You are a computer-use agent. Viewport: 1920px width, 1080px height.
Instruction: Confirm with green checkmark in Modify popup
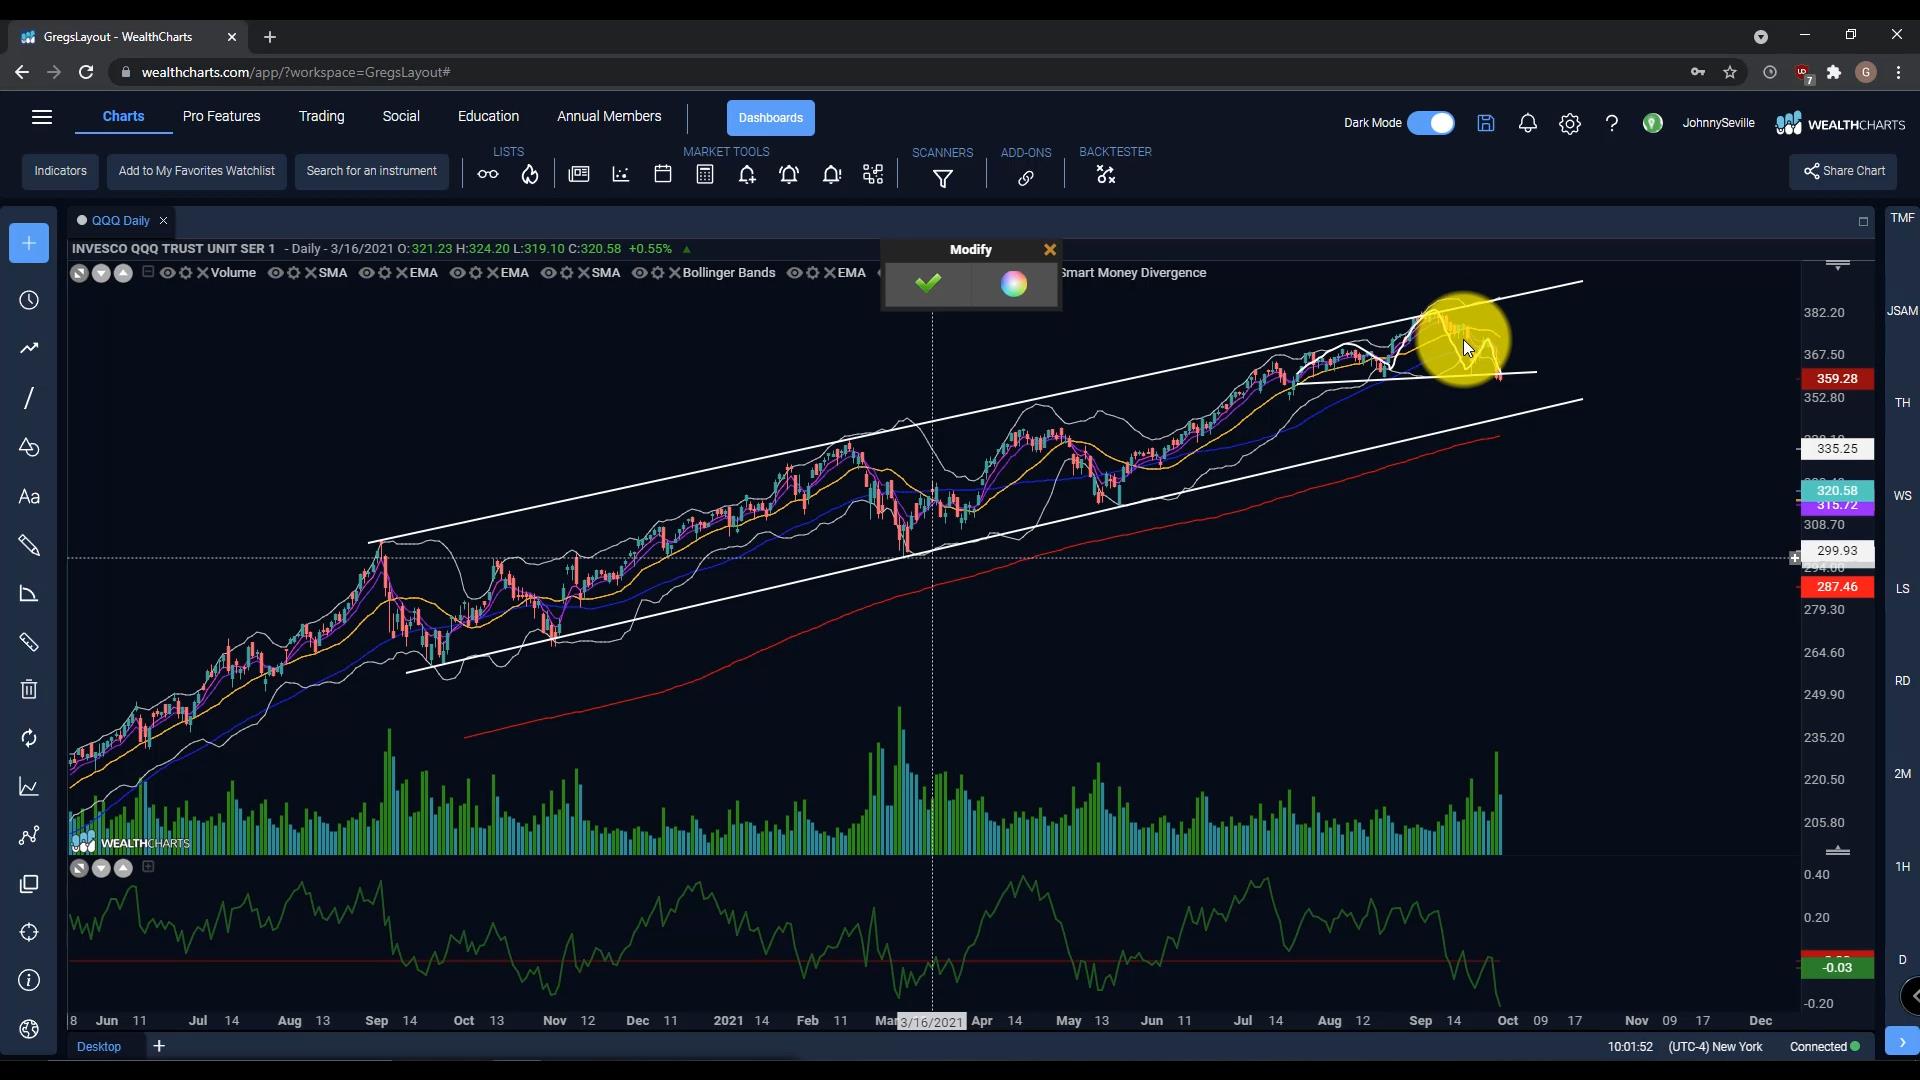(x=928, y=284)
